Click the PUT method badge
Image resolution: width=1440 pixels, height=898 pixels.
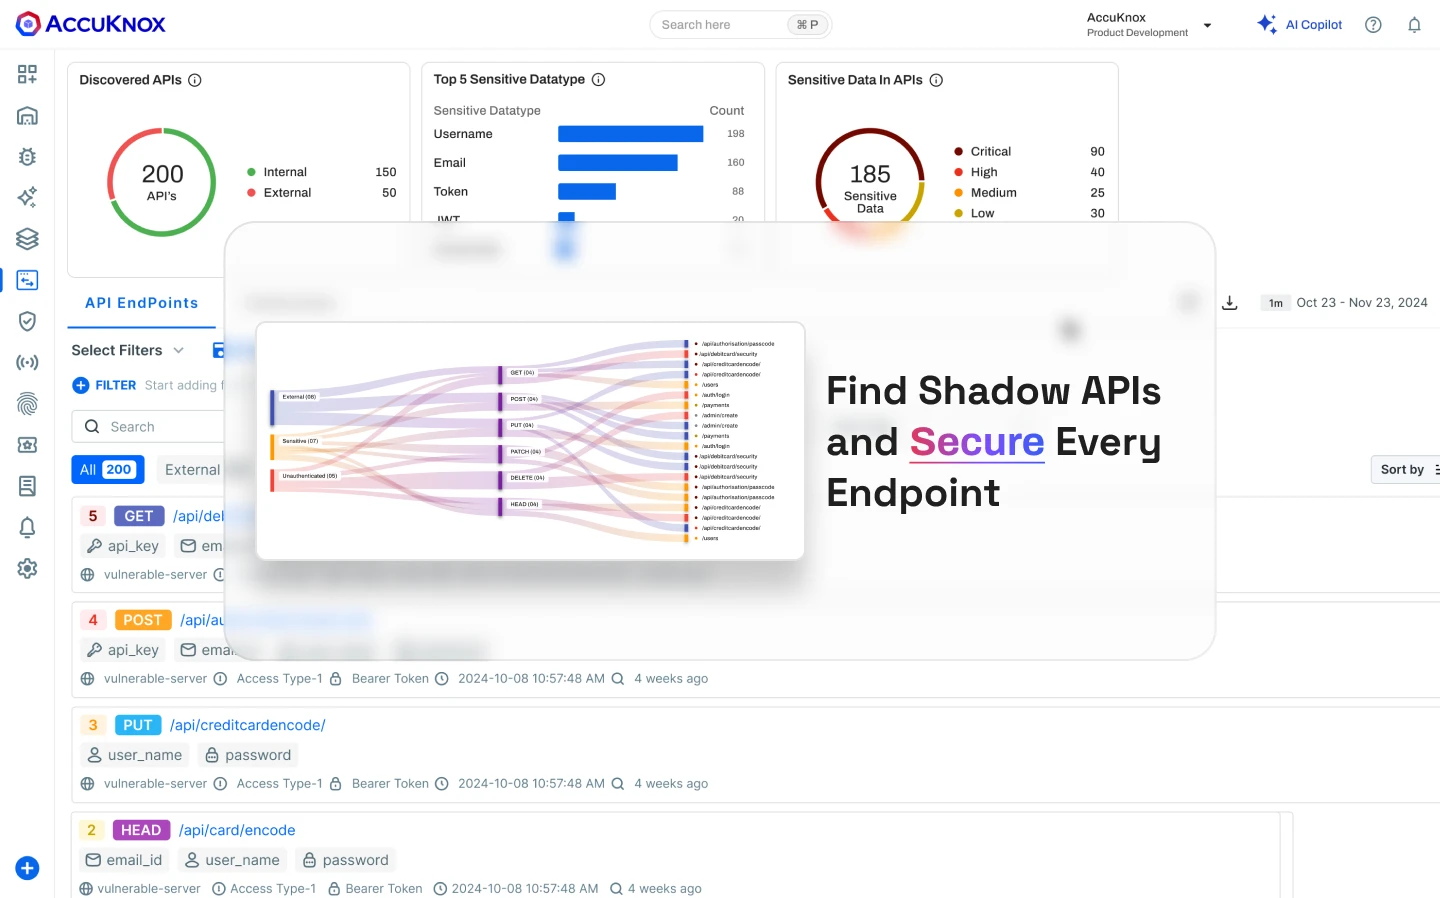(x=138, y=725)
